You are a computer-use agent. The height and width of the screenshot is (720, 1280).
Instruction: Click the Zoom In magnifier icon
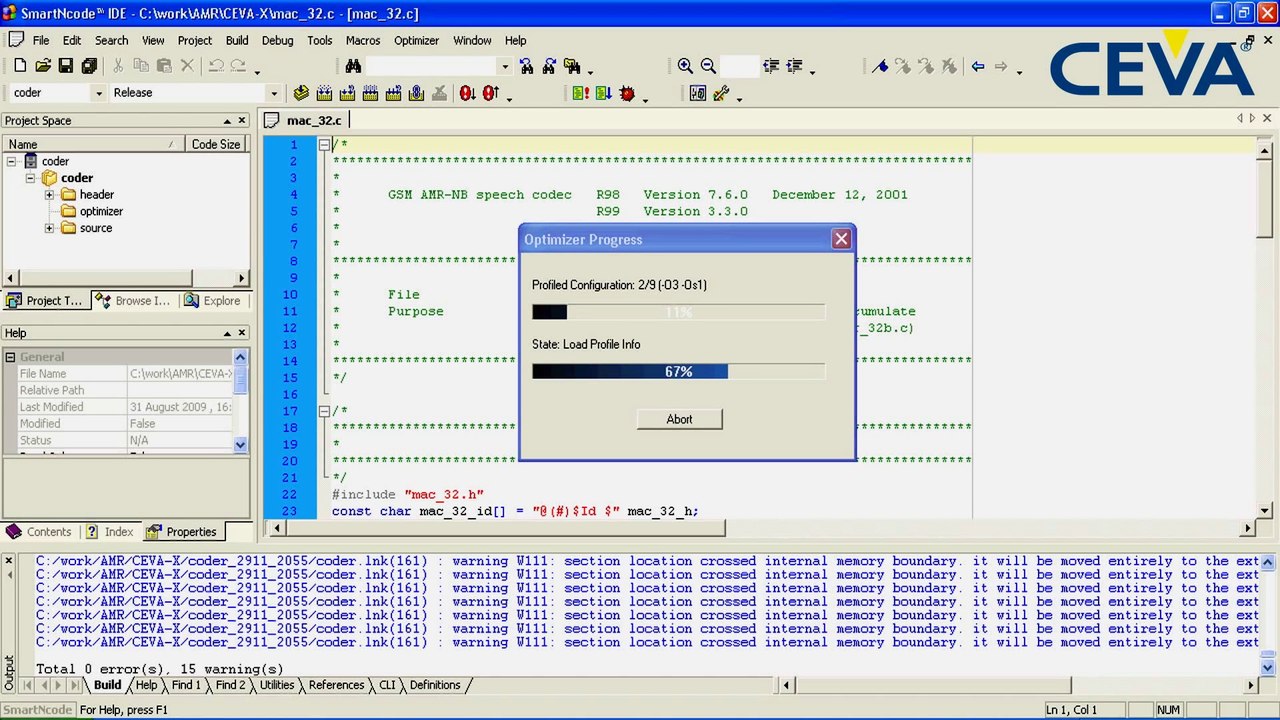[x=685, y=66]
